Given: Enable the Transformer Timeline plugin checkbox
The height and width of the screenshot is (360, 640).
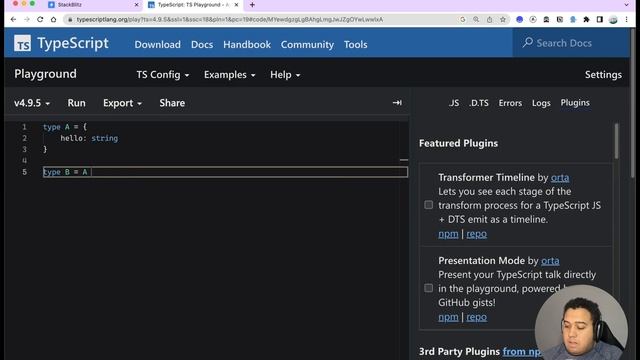Looking at the screenshot, I should coord(428,205).
